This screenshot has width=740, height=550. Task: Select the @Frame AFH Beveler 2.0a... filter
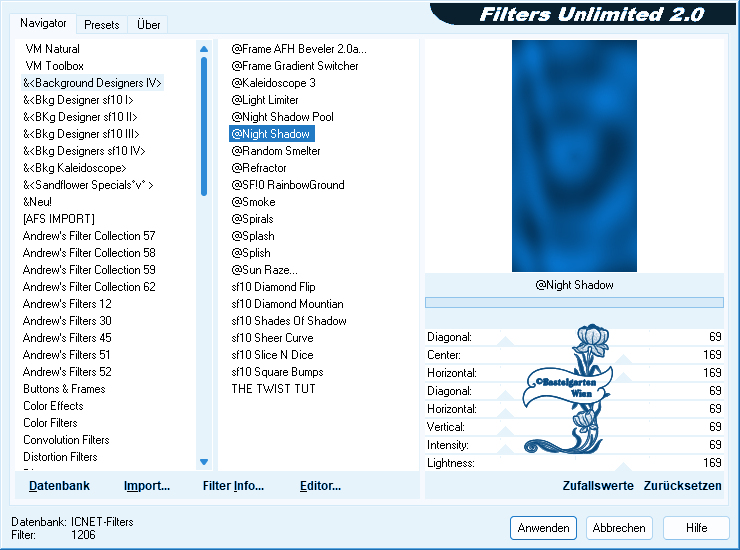point(299,49)
